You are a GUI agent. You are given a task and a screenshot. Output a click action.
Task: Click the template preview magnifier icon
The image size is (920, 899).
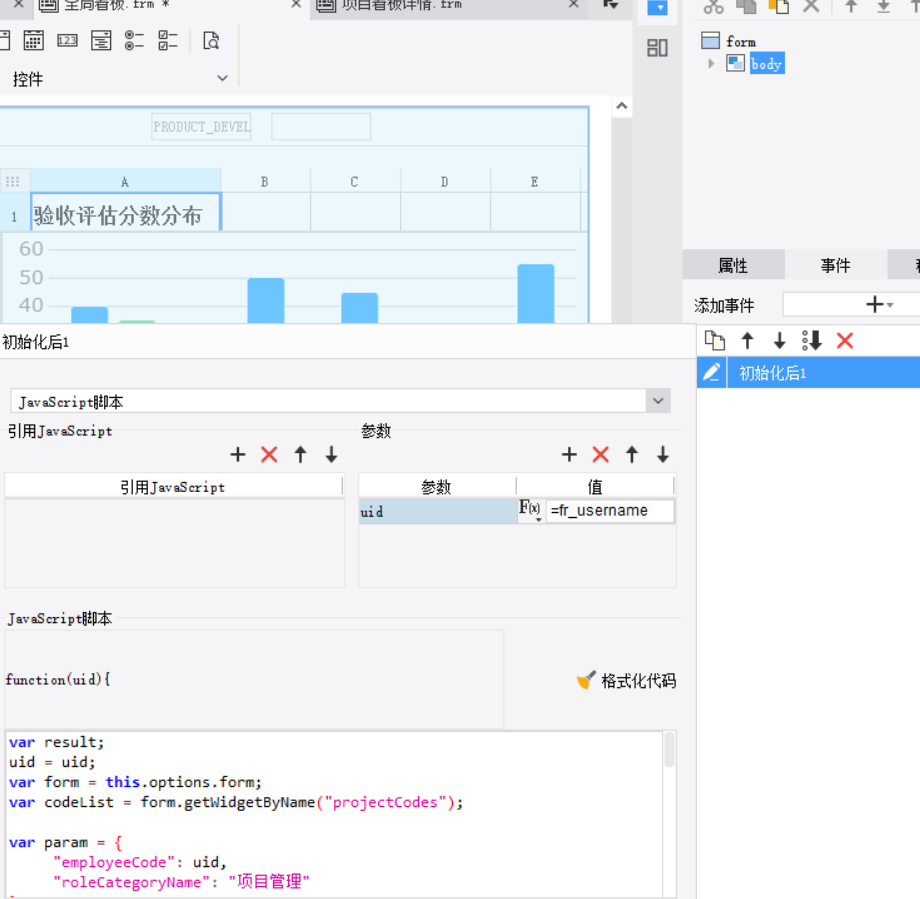pyautogui.click(x=210, y=40)
